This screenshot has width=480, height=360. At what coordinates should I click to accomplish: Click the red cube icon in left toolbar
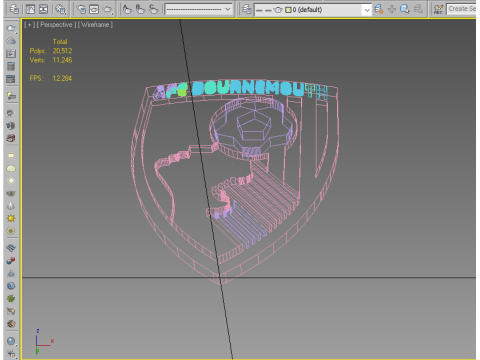(11, 138)
